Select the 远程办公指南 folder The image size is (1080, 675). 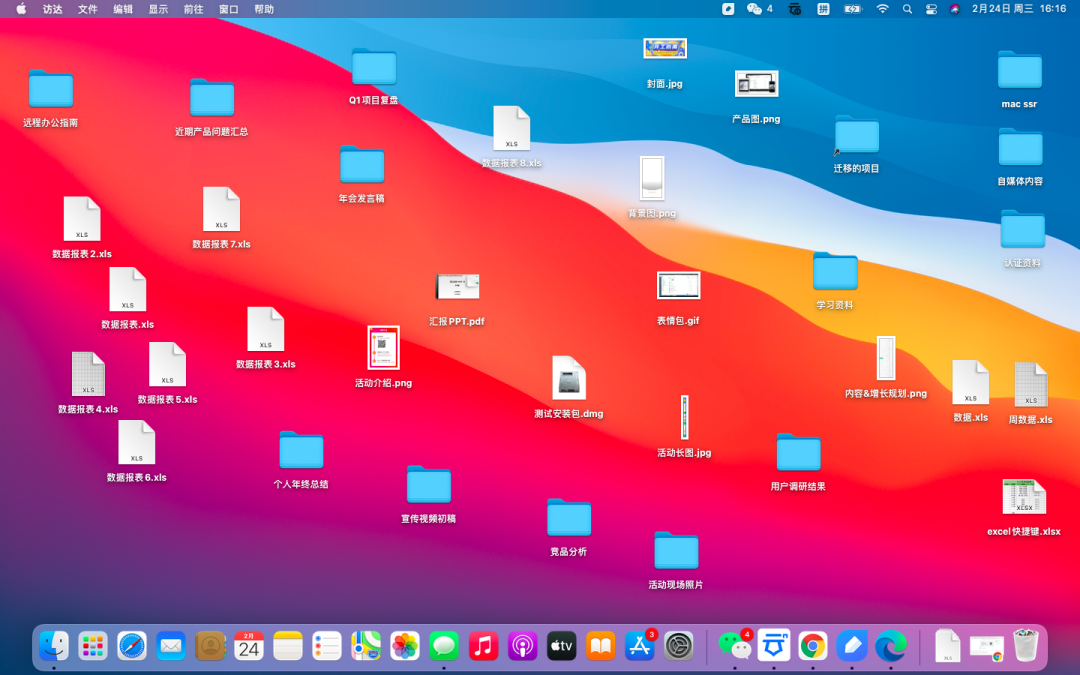coord(50,98)
